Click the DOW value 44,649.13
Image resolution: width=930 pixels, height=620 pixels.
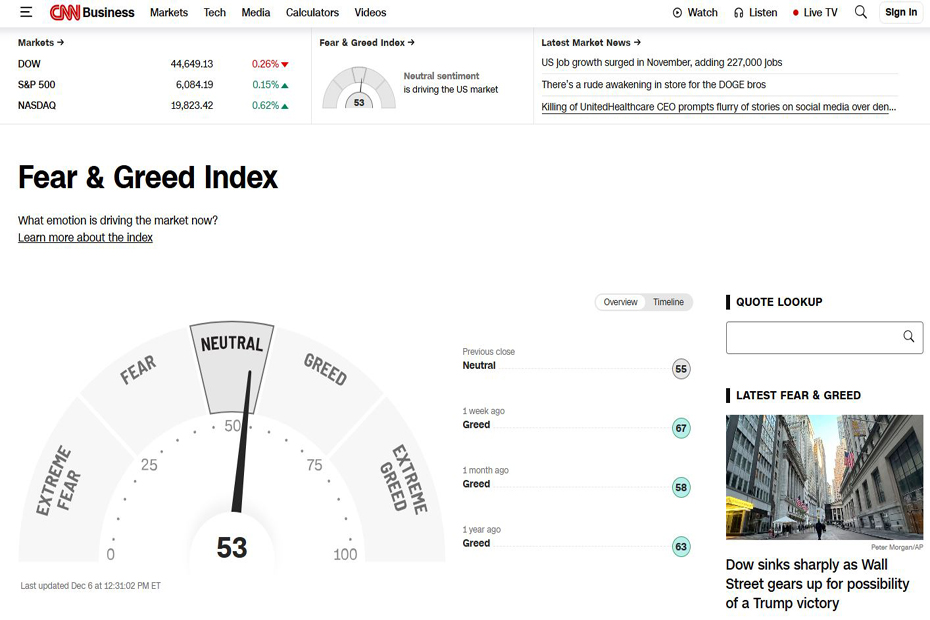[192, 64]
